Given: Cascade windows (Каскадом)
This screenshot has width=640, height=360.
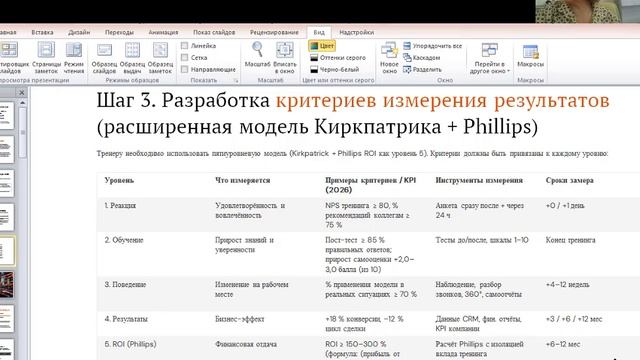Looking at the screenshot, I should [x=422, y=58].
